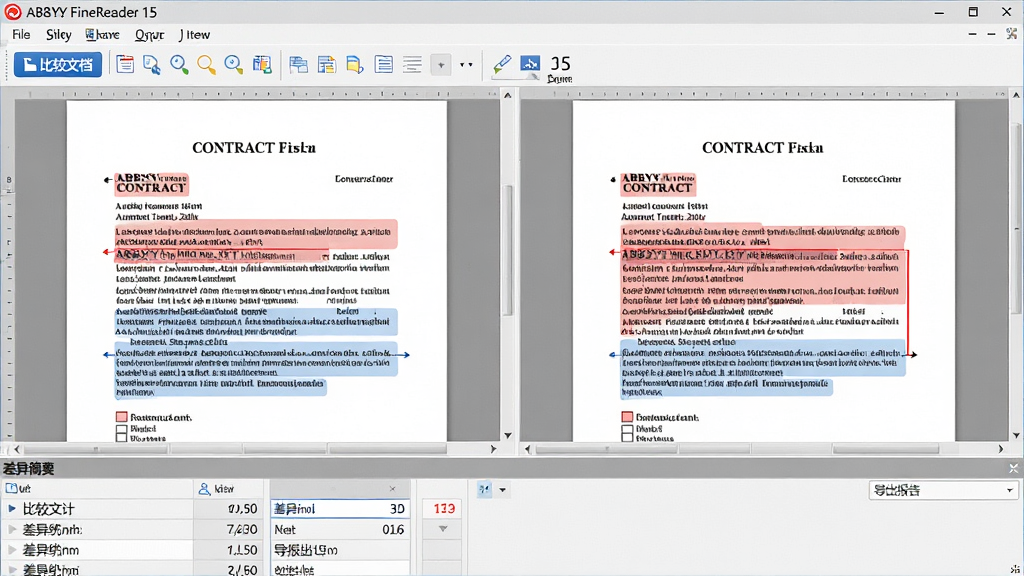Open the Siley menu
Viewport: 1024px width, 576px height.
(x=58, y=35)
